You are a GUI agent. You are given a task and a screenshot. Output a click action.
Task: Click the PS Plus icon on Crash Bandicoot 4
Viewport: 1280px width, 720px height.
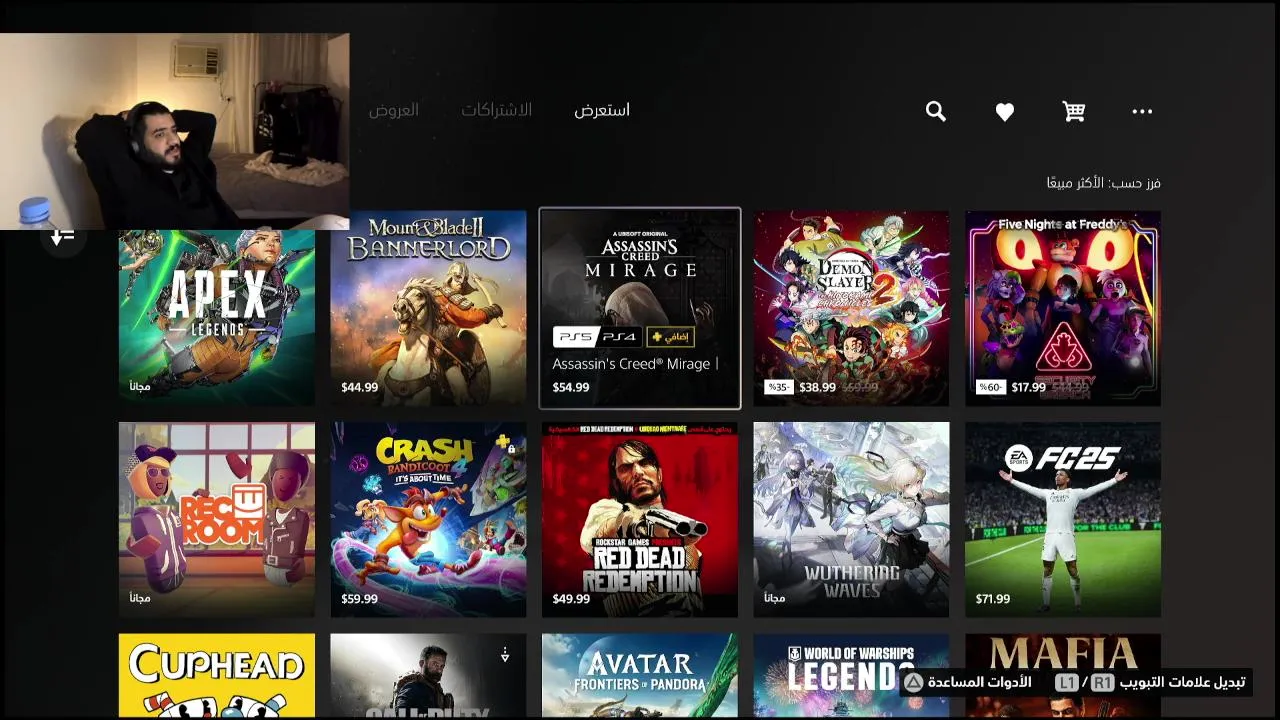click(x=502, y=441)
